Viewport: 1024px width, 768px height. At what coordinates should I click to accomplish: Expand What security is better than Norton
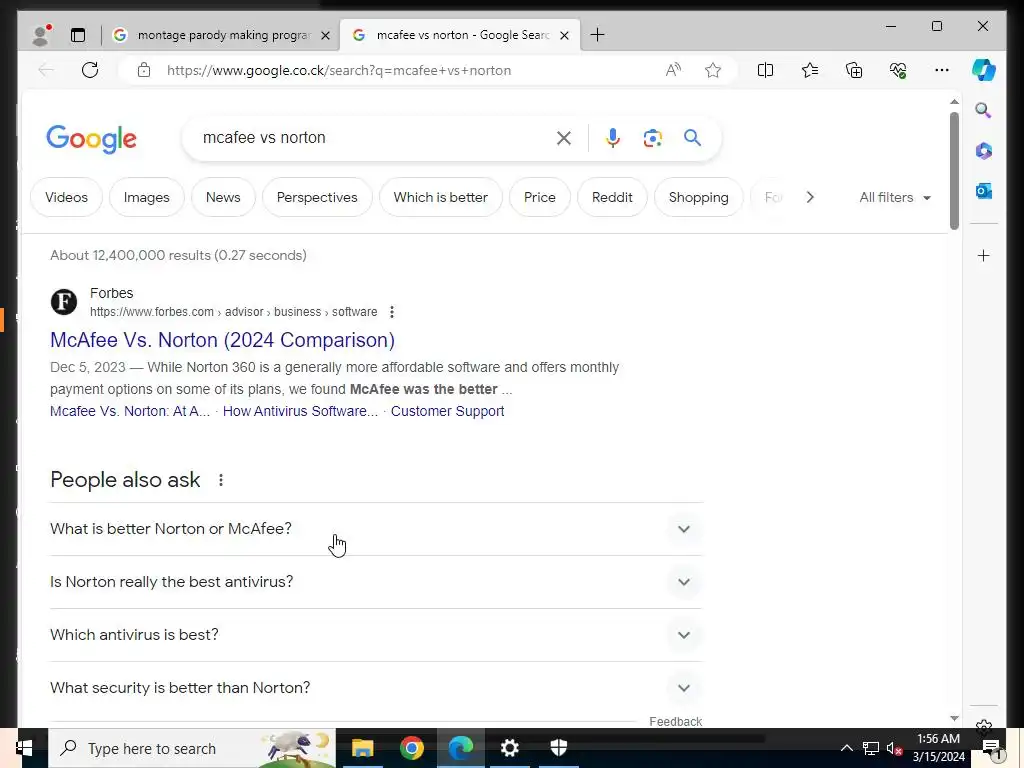[x=376, y=688]
